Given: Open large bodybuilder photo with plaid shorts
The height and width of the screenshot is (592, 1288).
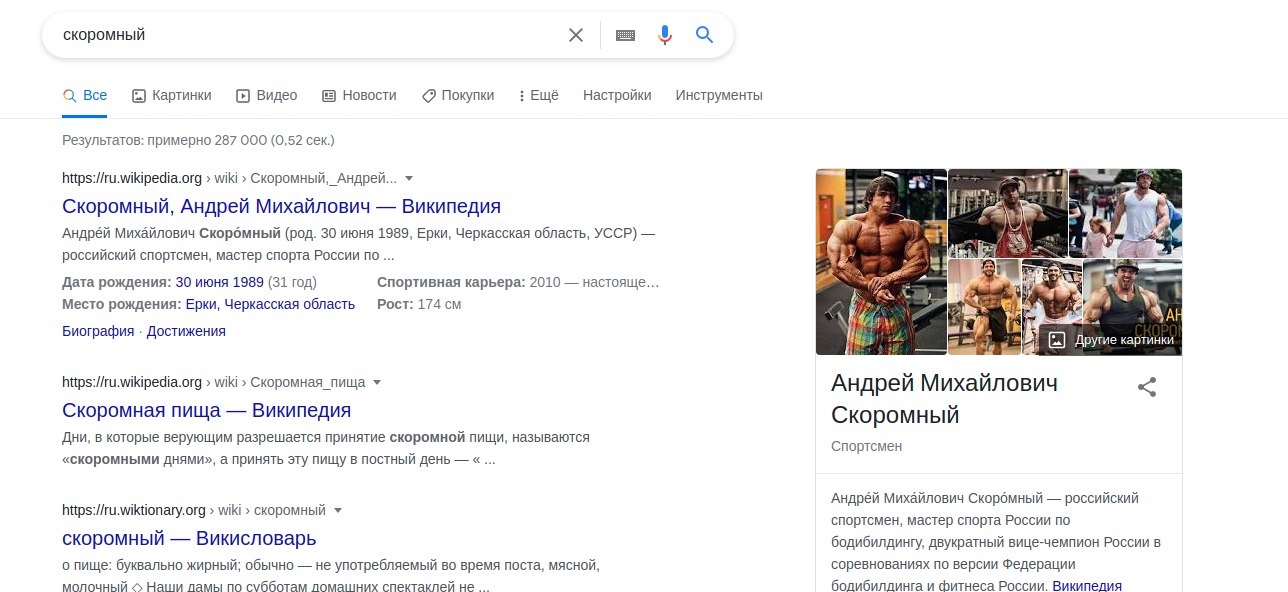Looking at the screenshot, I should tap(881, 262).
